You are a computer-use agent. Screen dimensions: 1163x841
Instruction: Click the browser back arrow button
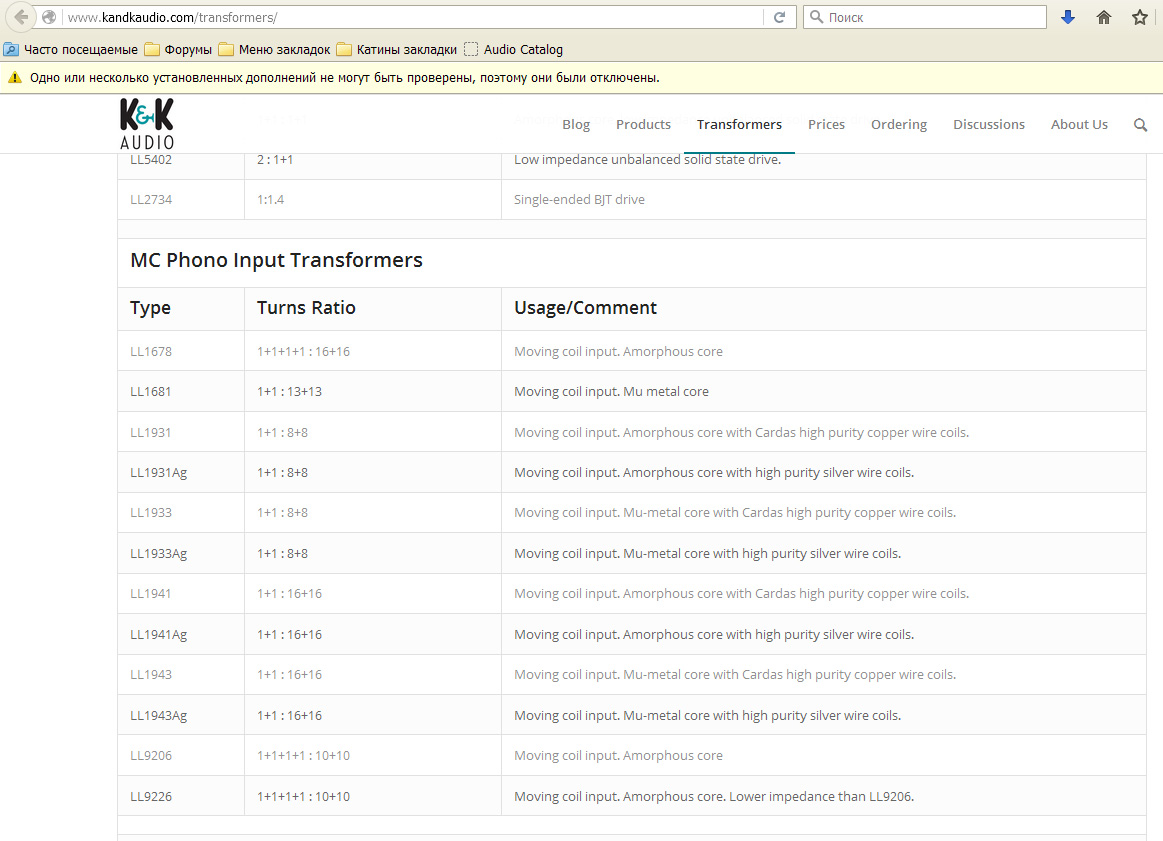coord(21,17)
